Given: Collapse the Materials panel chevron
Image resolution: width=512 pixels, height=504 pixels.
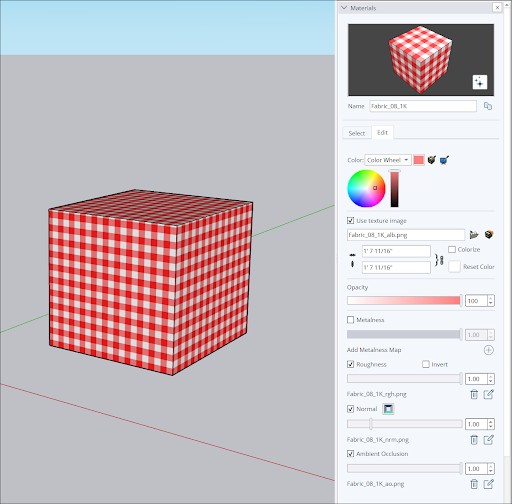Looking at the screenshot, I should [x=344, y=8].
